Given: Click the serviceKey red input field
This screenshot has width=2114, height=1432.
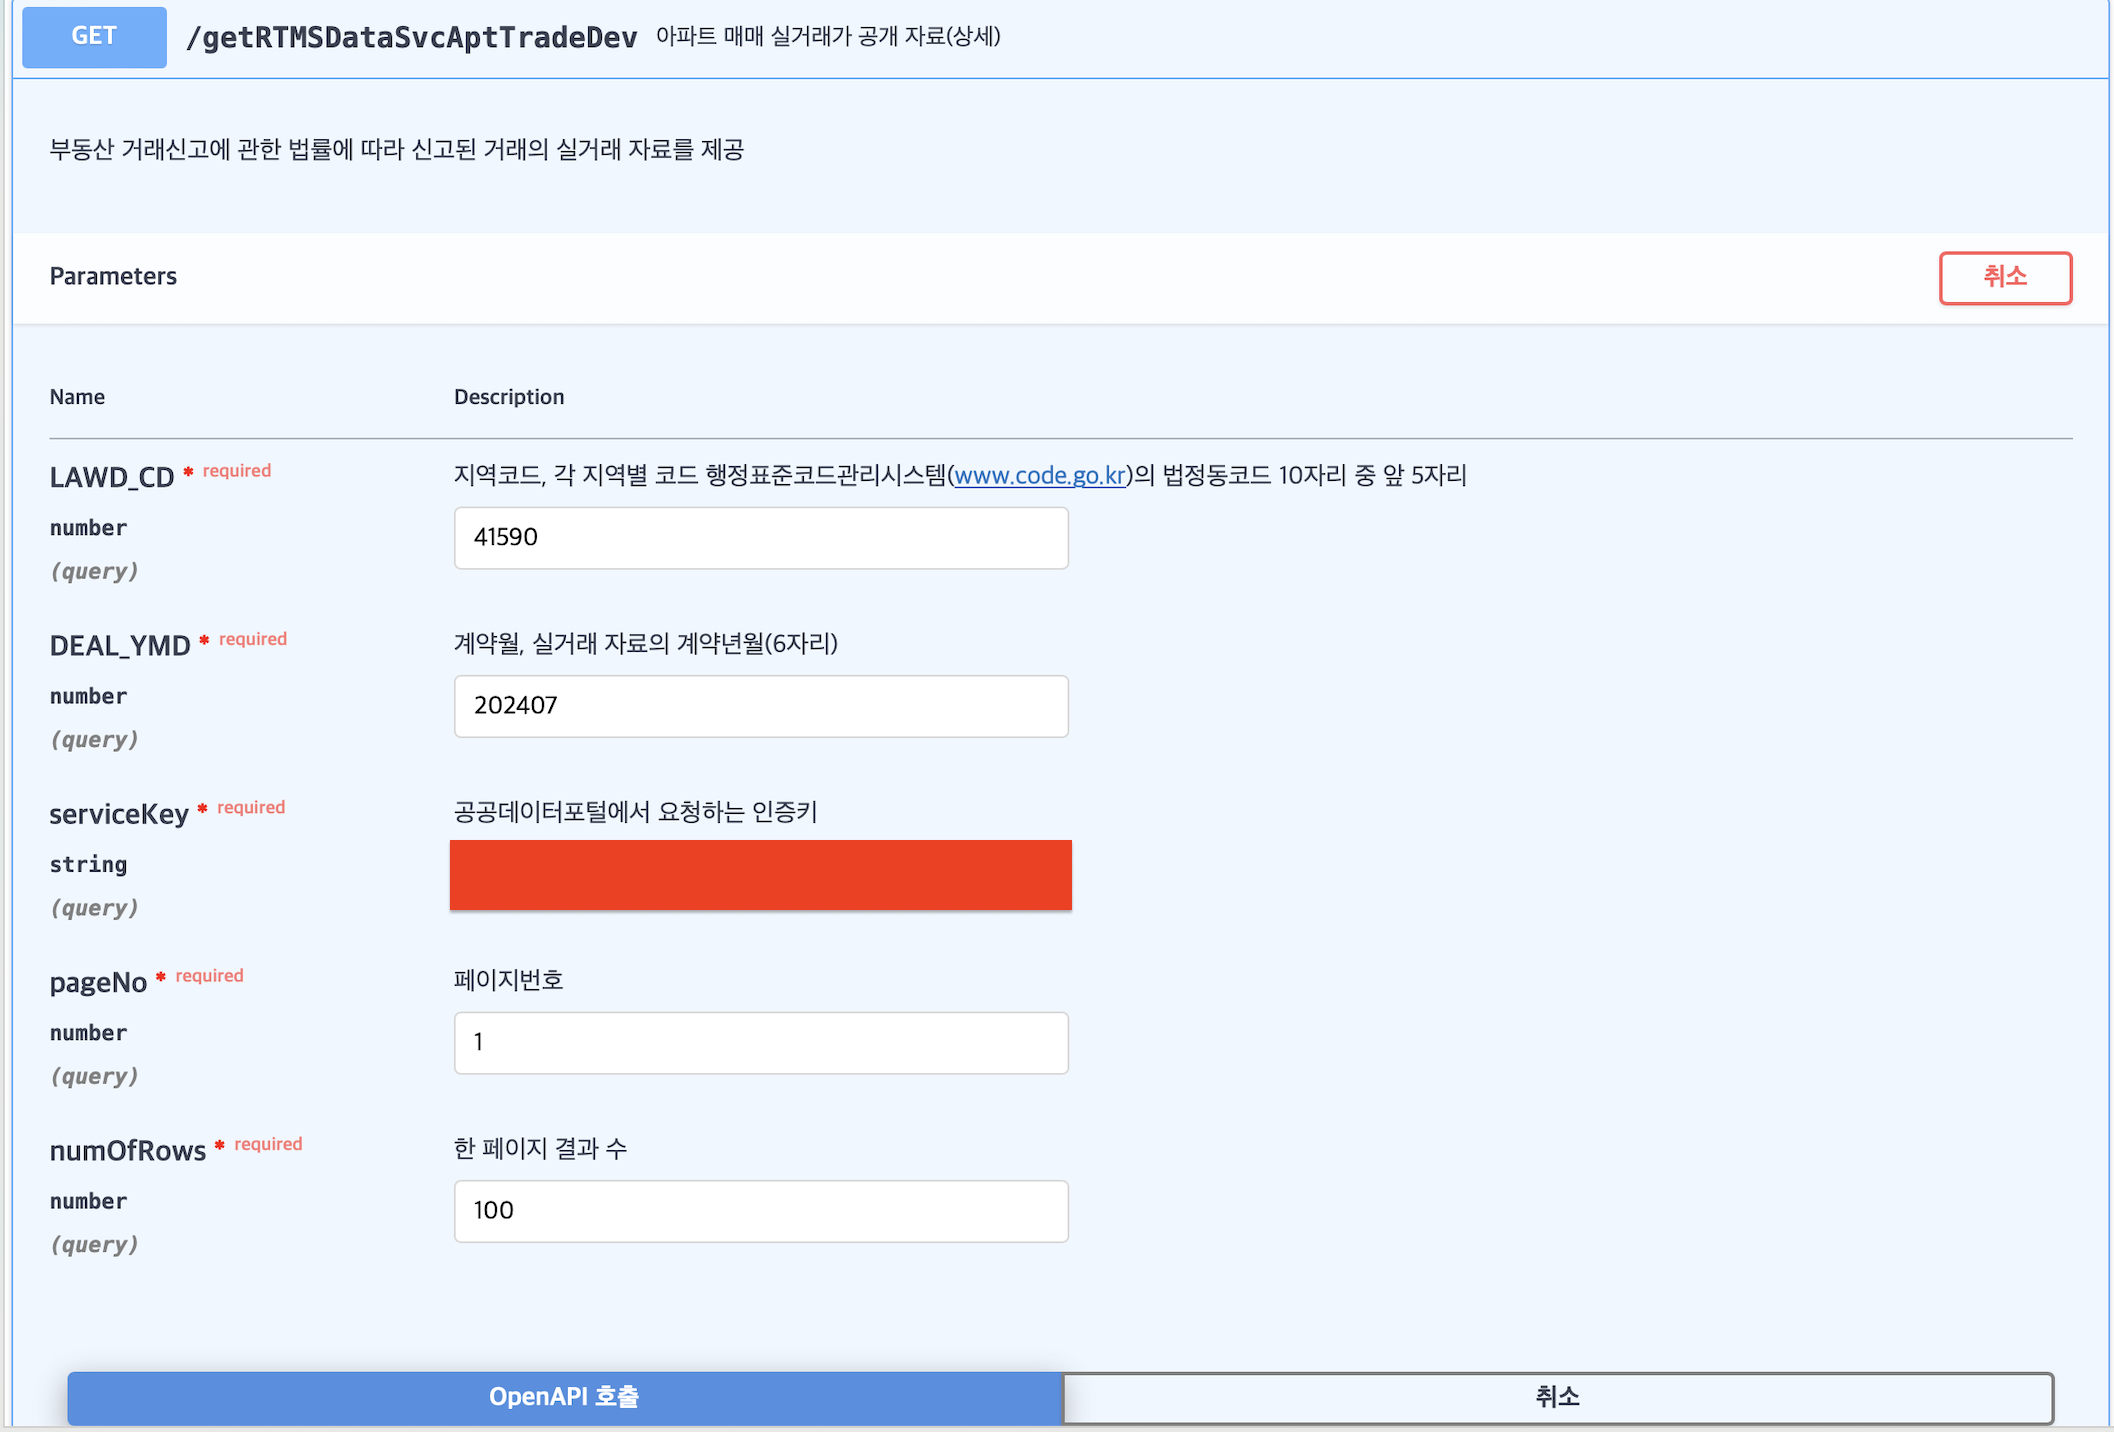Looking at the screenshot, I should (x=760, y=875).
